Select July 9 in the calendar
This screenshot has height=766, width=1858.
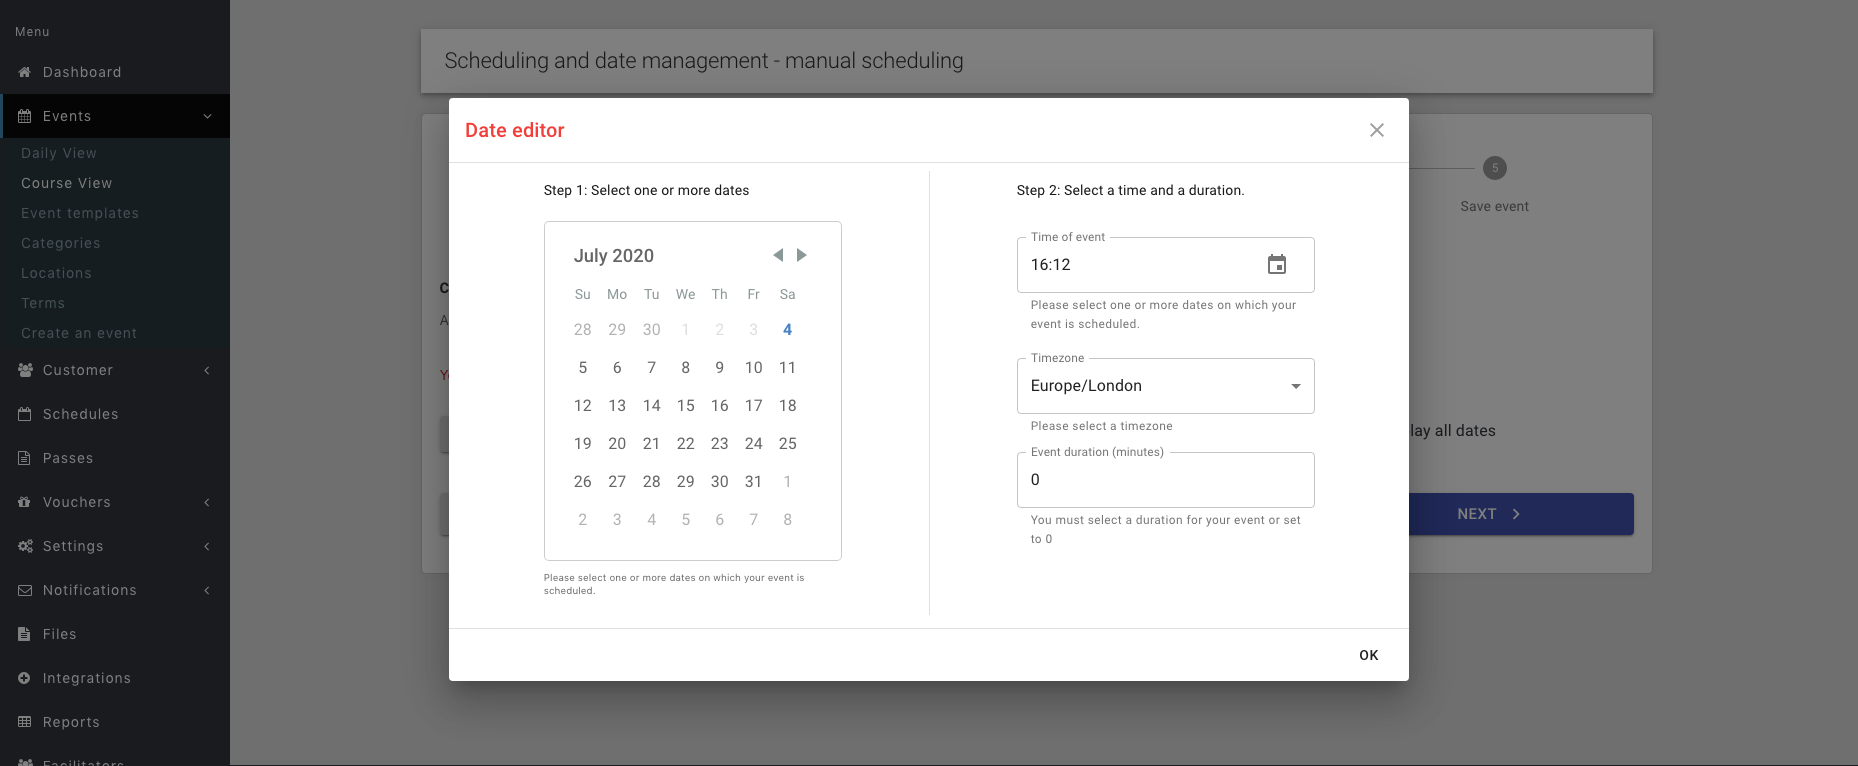720,368
